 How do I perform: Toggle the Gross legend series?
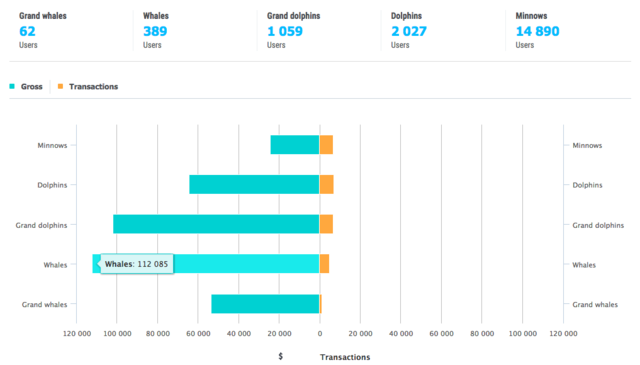(26, 87)
